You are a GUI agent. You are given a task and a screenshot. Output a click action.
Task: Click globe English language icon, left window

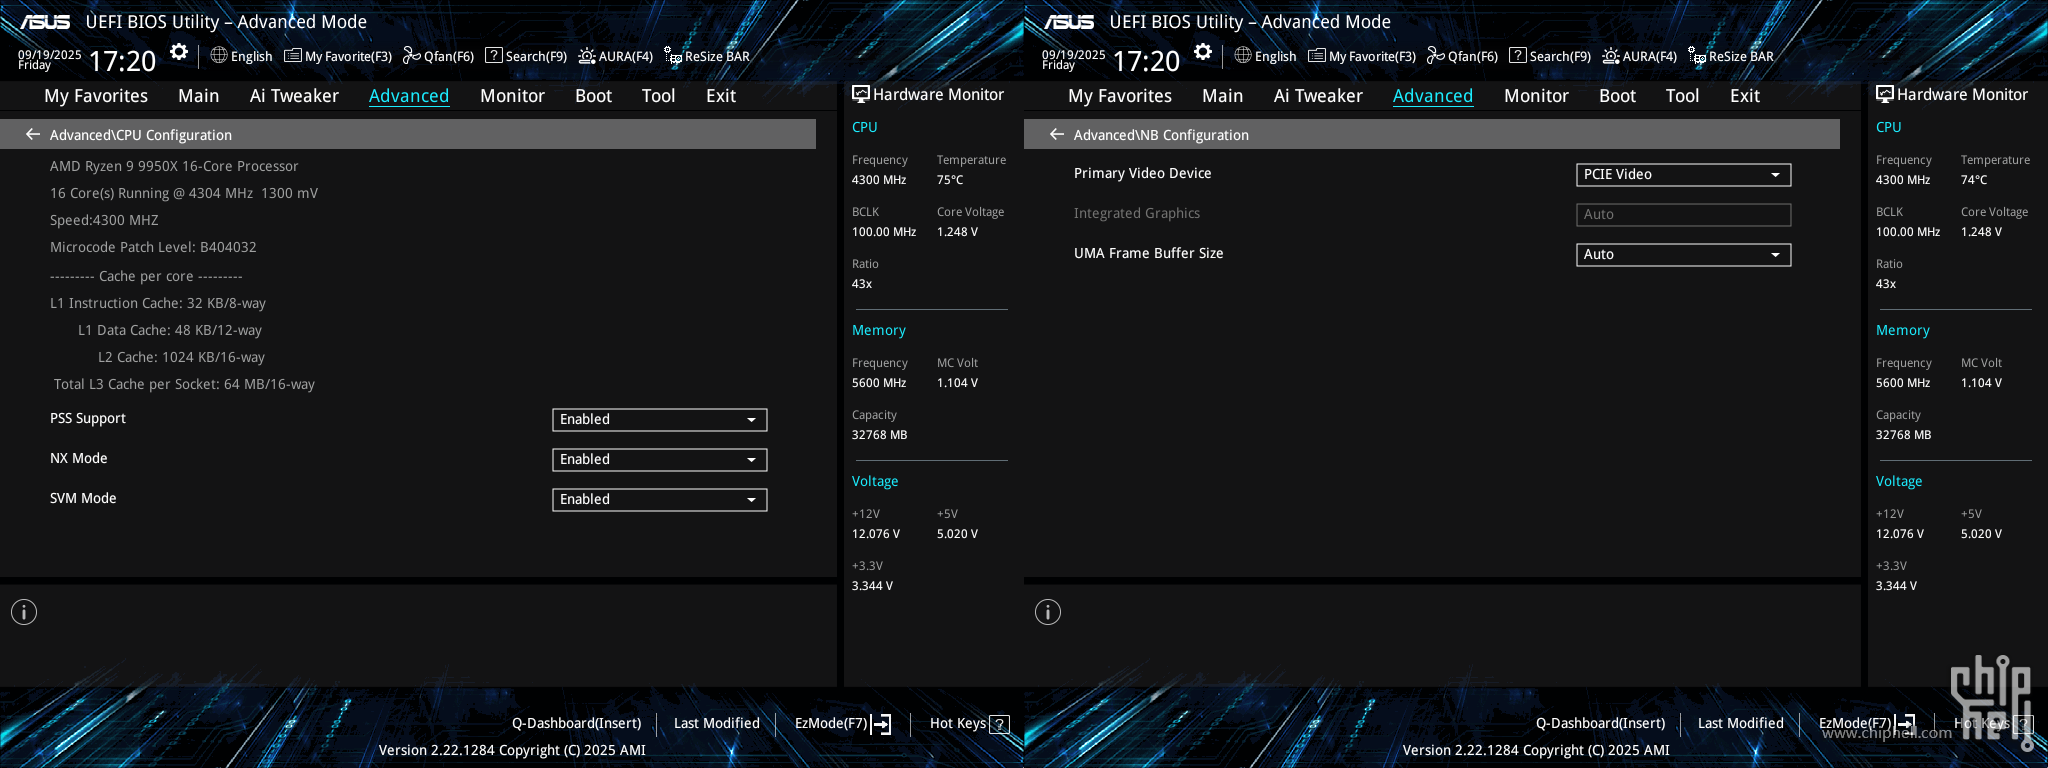click(219, 55)
